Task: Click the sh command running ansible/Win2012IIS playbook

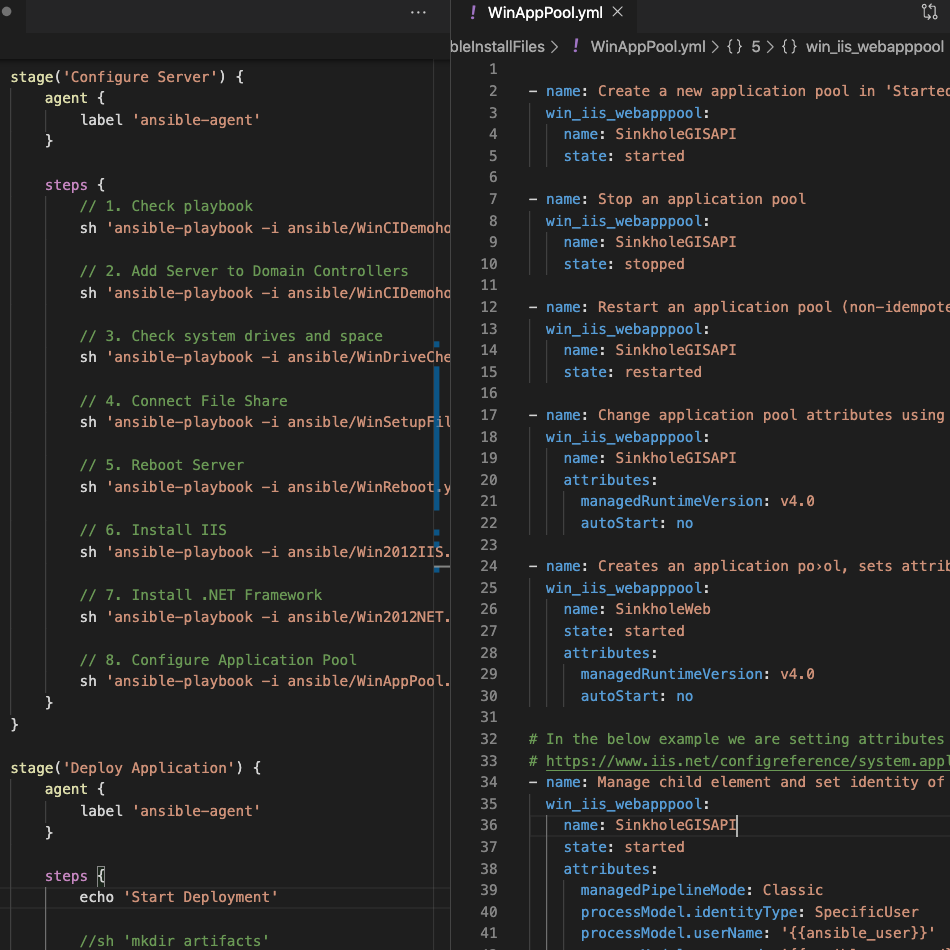Action: click(265, 552)
